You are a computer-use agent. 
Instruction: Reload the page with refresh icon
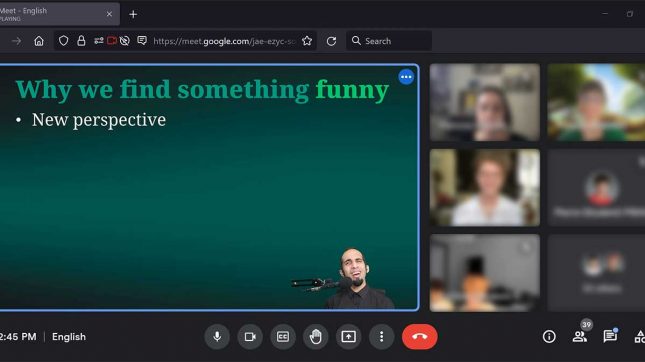pyautogui.click(x=331, y=41)
